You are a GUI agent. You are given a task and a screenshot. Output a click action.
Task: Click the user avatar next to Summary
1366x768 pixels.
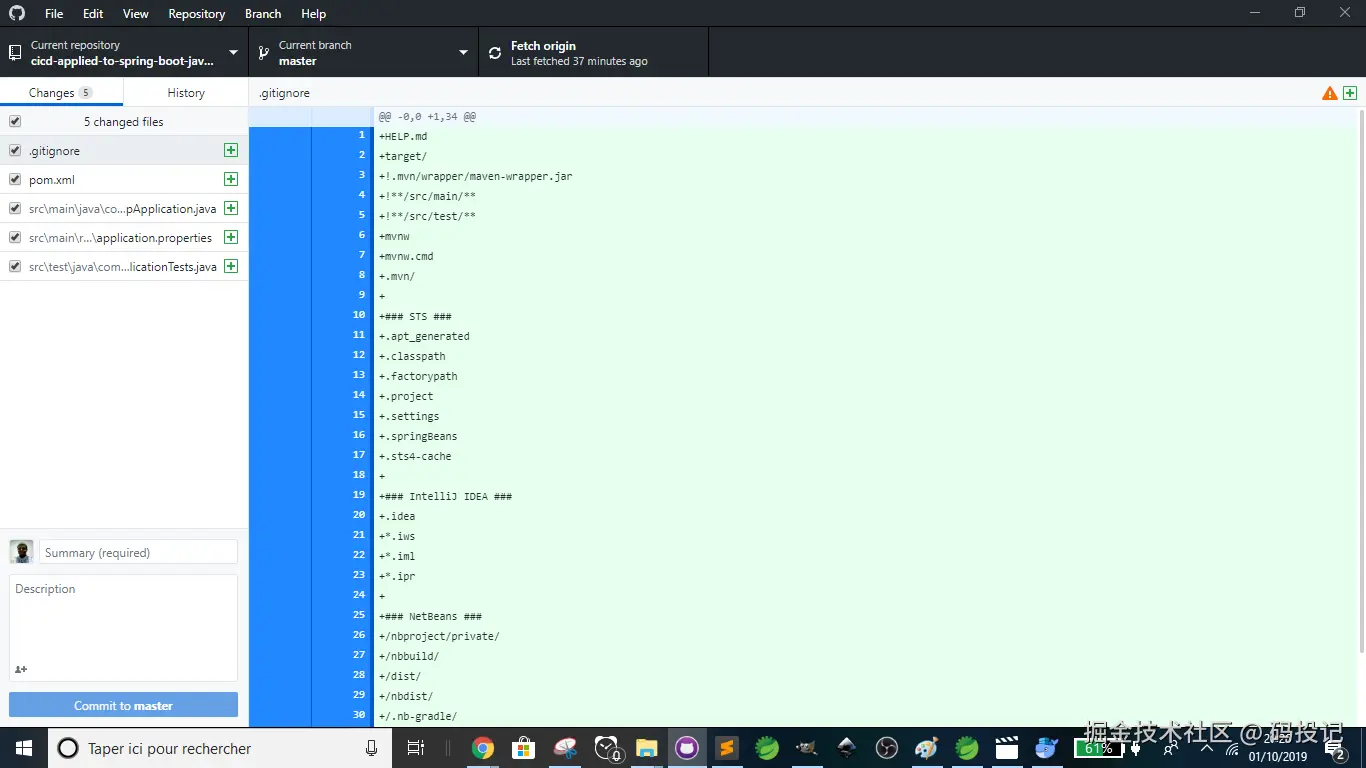[x=21, y=552]
